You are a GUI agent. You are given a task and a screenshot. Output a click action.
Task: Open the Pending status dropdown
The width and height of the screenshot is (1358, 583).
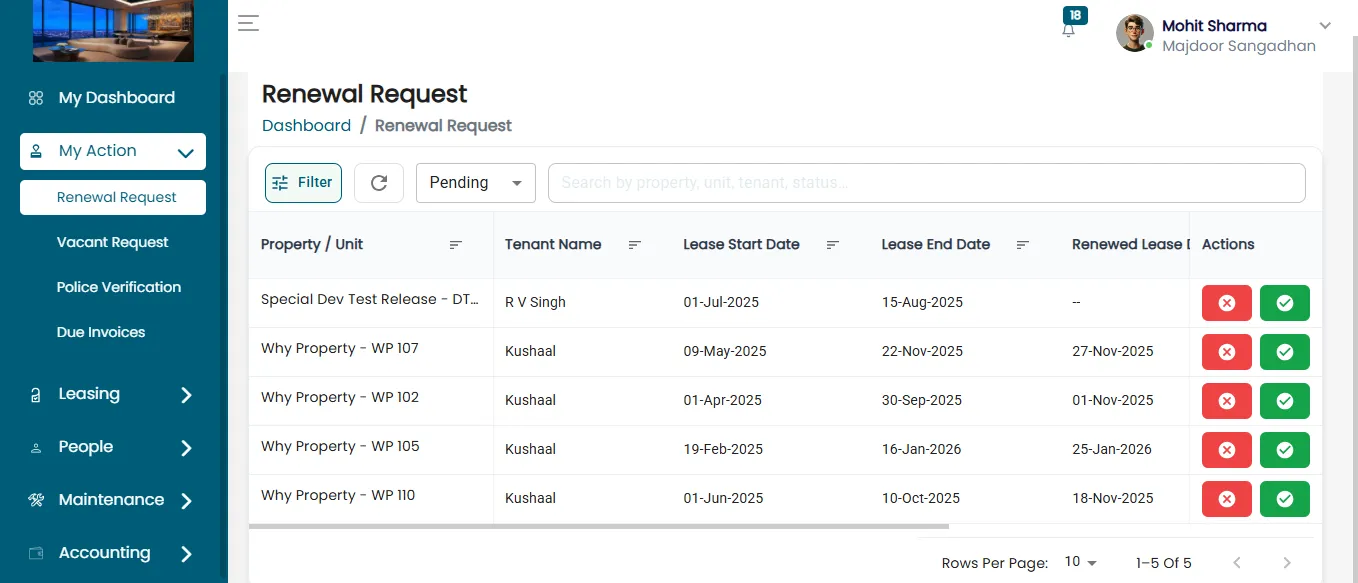(x=476, y=183)
